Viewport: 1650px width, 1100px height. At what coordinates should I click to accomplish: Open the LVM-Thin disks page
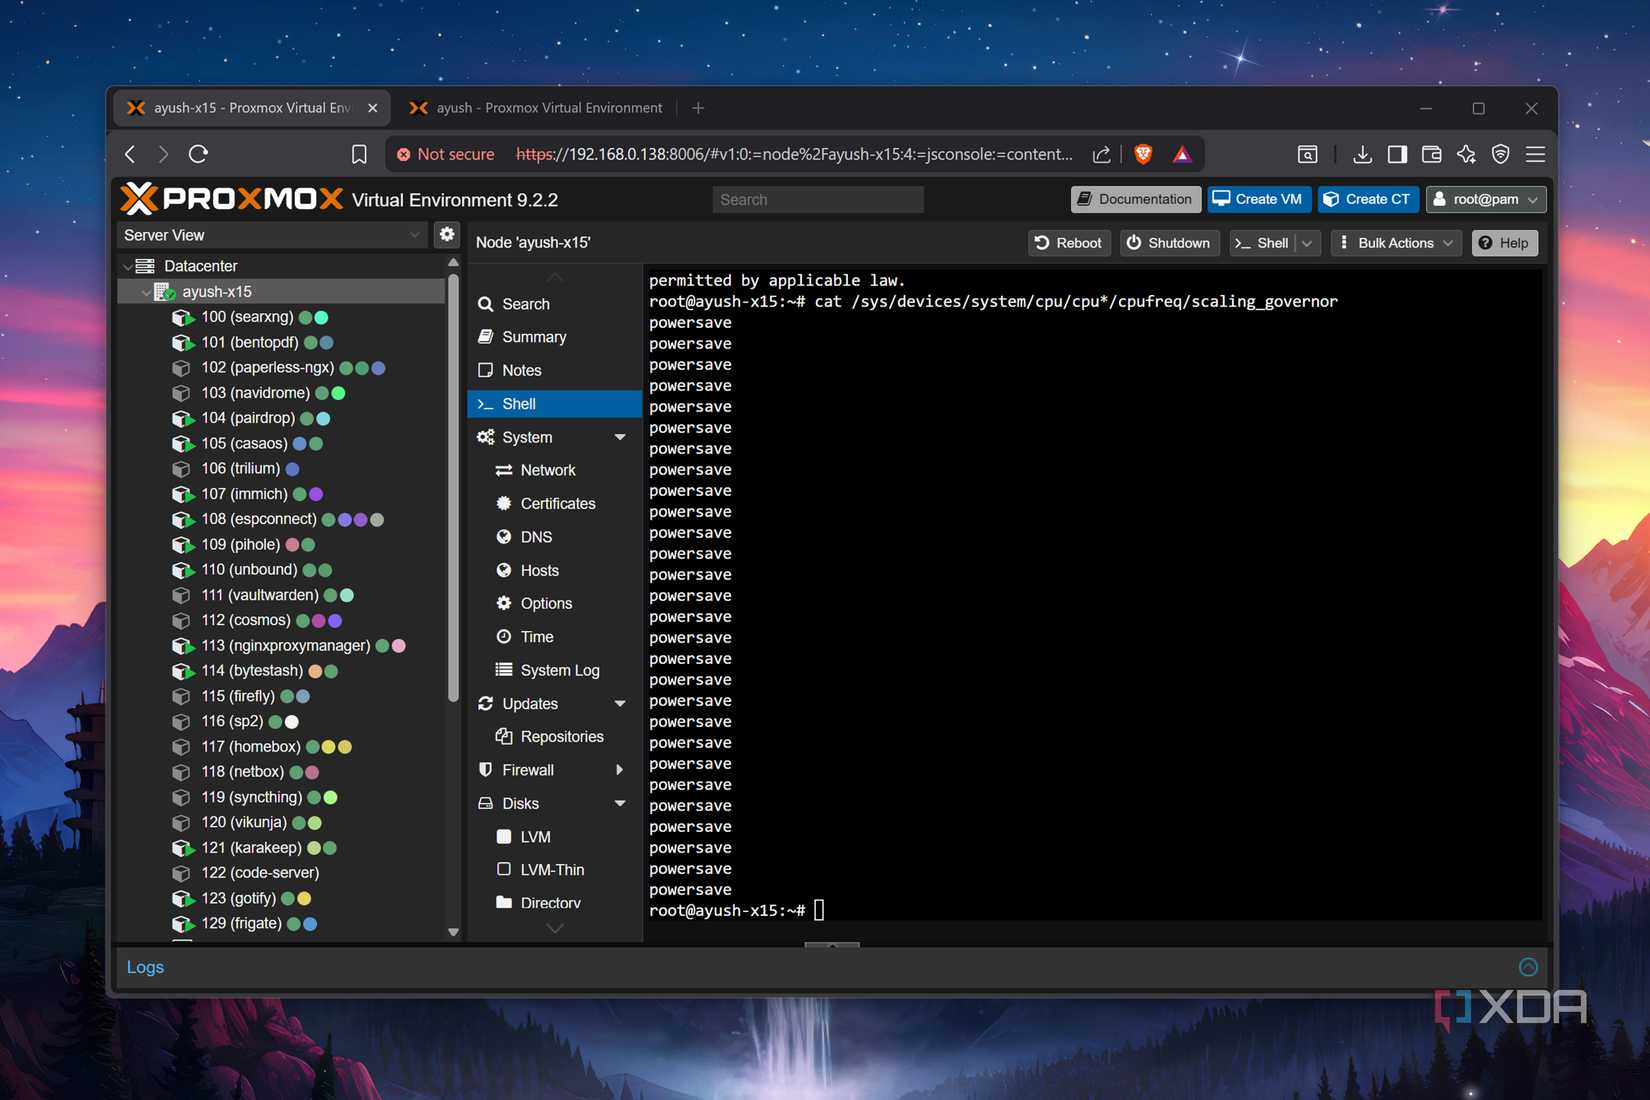[554, 870]
